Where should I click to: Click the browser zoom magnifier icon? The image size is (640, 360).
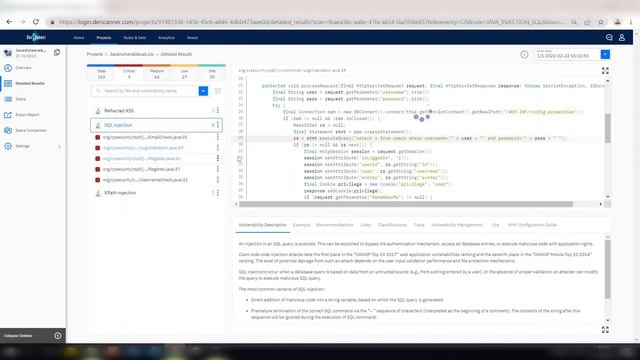coord(574,22)
